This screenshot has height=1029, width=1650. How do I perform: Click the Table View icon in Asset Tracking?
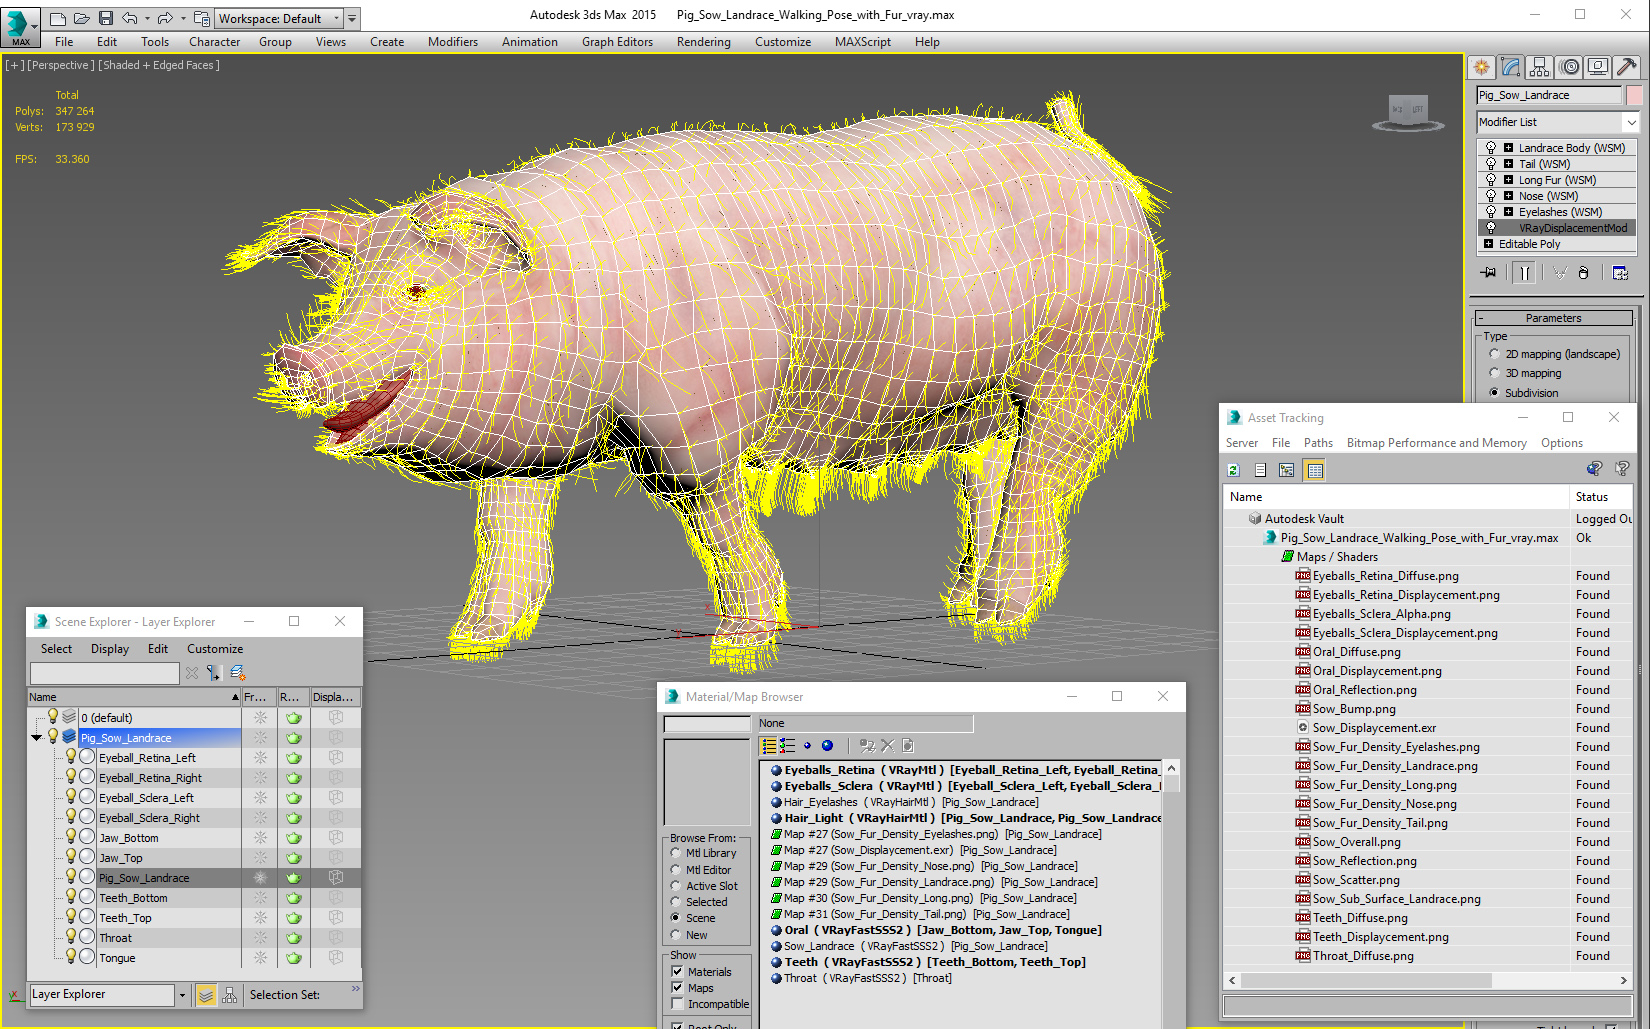click(1315, 470)
